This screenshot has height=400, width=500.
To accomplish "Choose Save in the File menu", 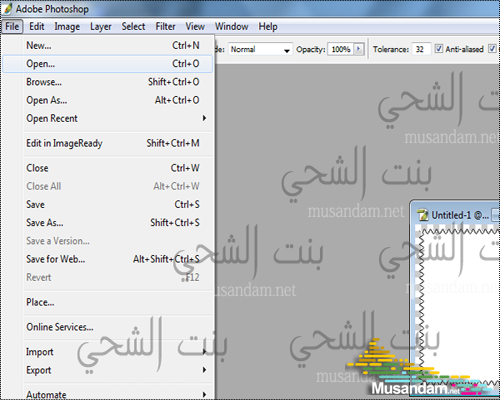I will 108,204.
